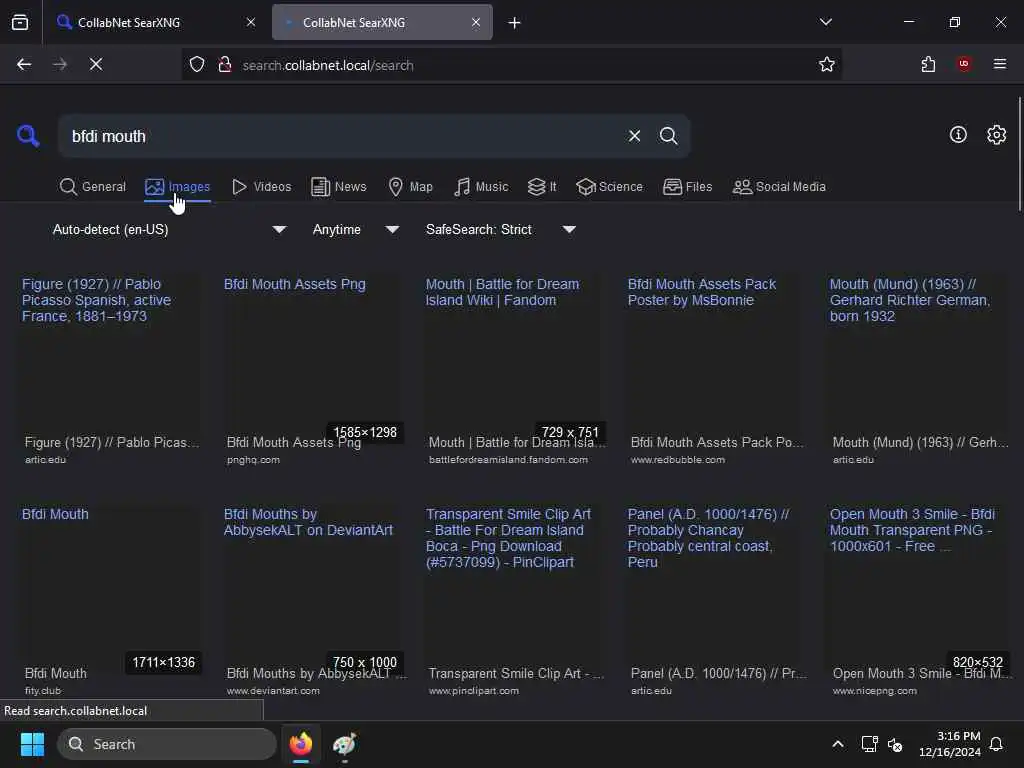The height and width of the screenshot is (768, 1024).
Task: List all tabs dropdown arrow
Action: 825,22
